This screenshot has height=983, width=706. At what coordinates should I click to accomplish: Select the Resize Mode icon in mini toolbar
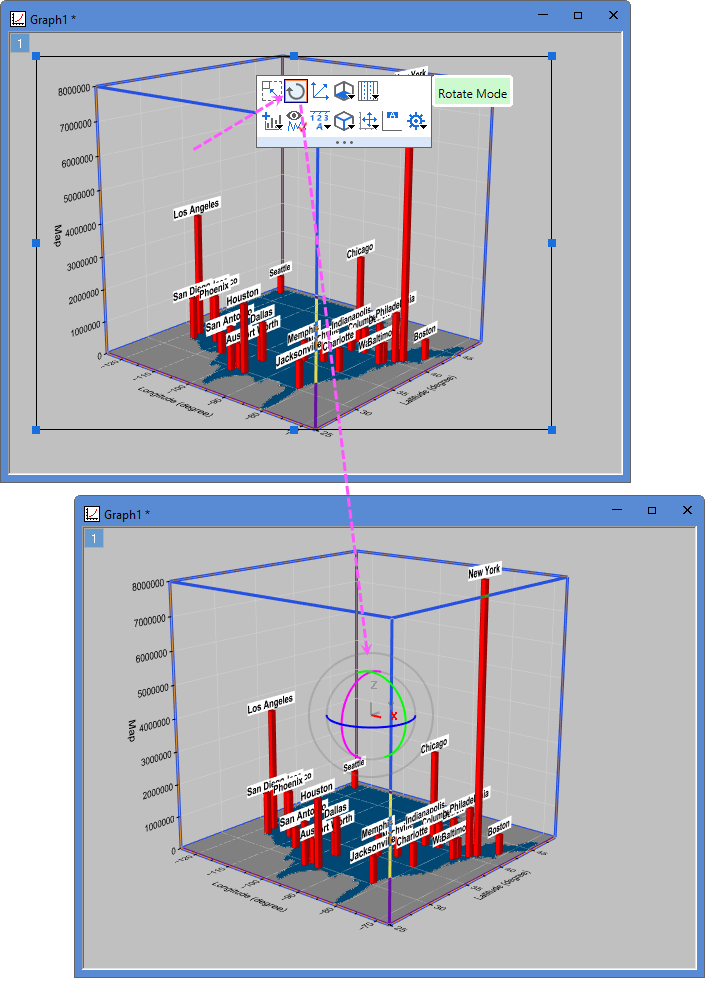coord(271,92)
